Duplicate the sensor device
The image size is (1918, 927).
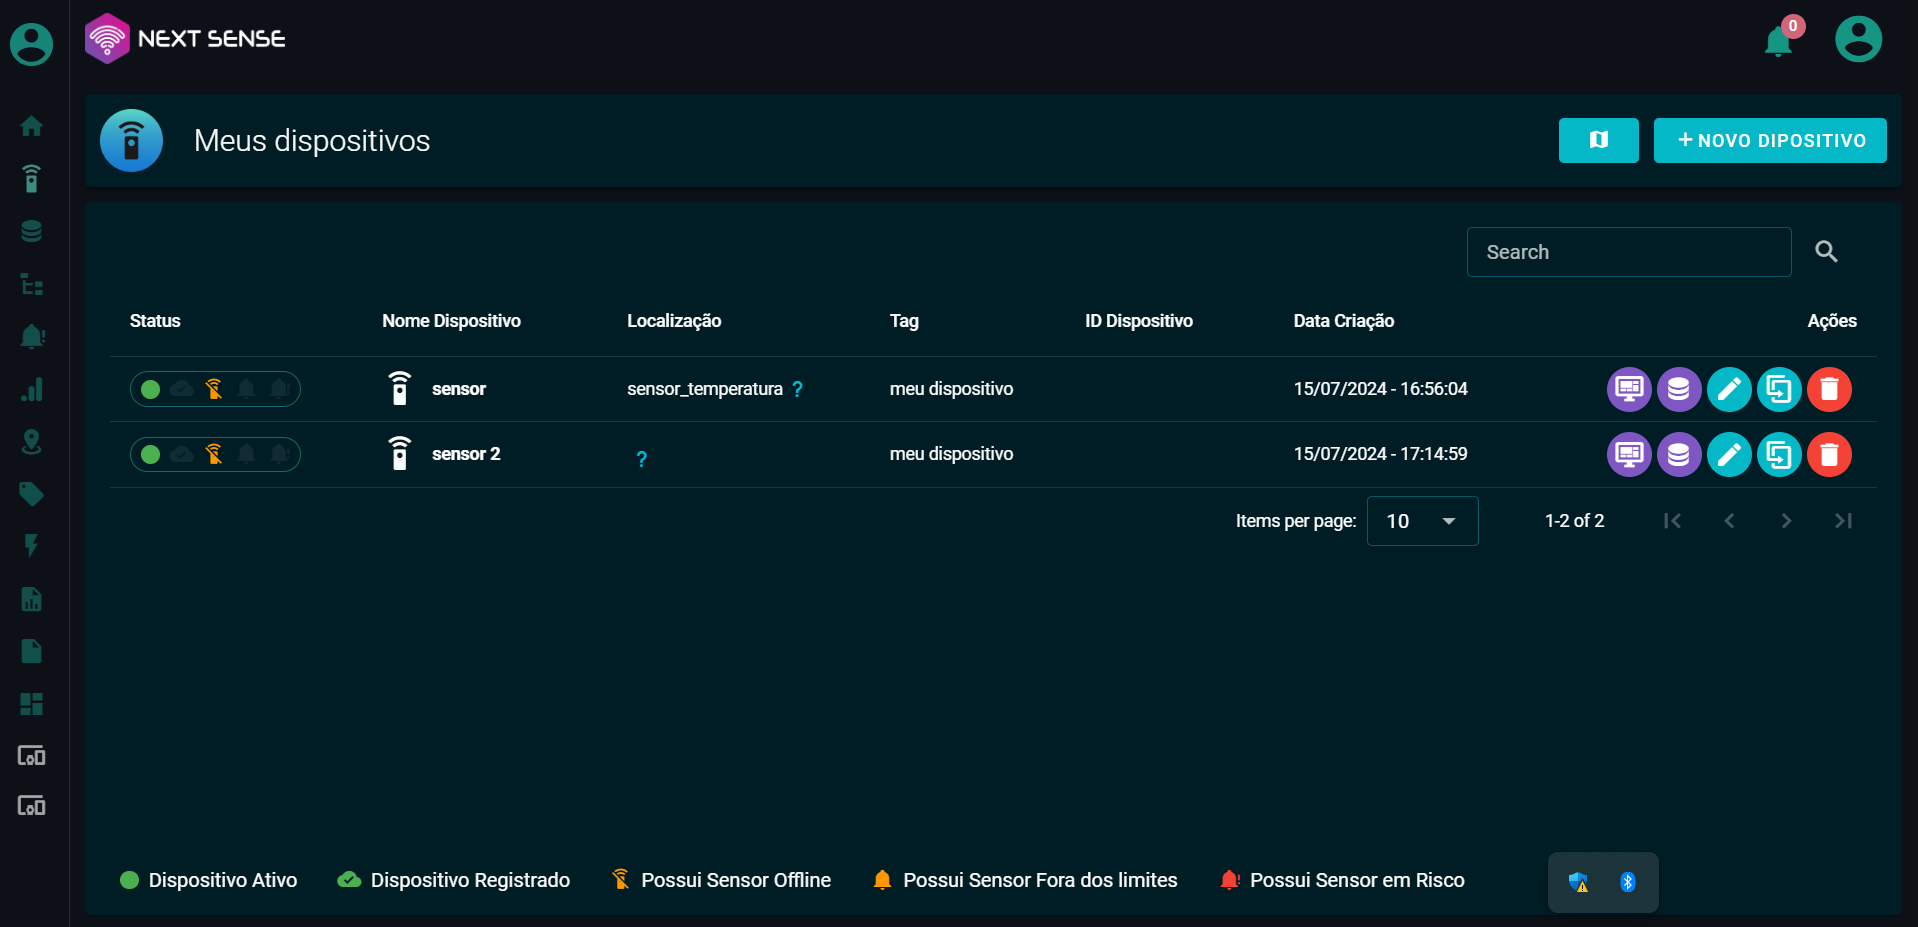(1779, 389)
